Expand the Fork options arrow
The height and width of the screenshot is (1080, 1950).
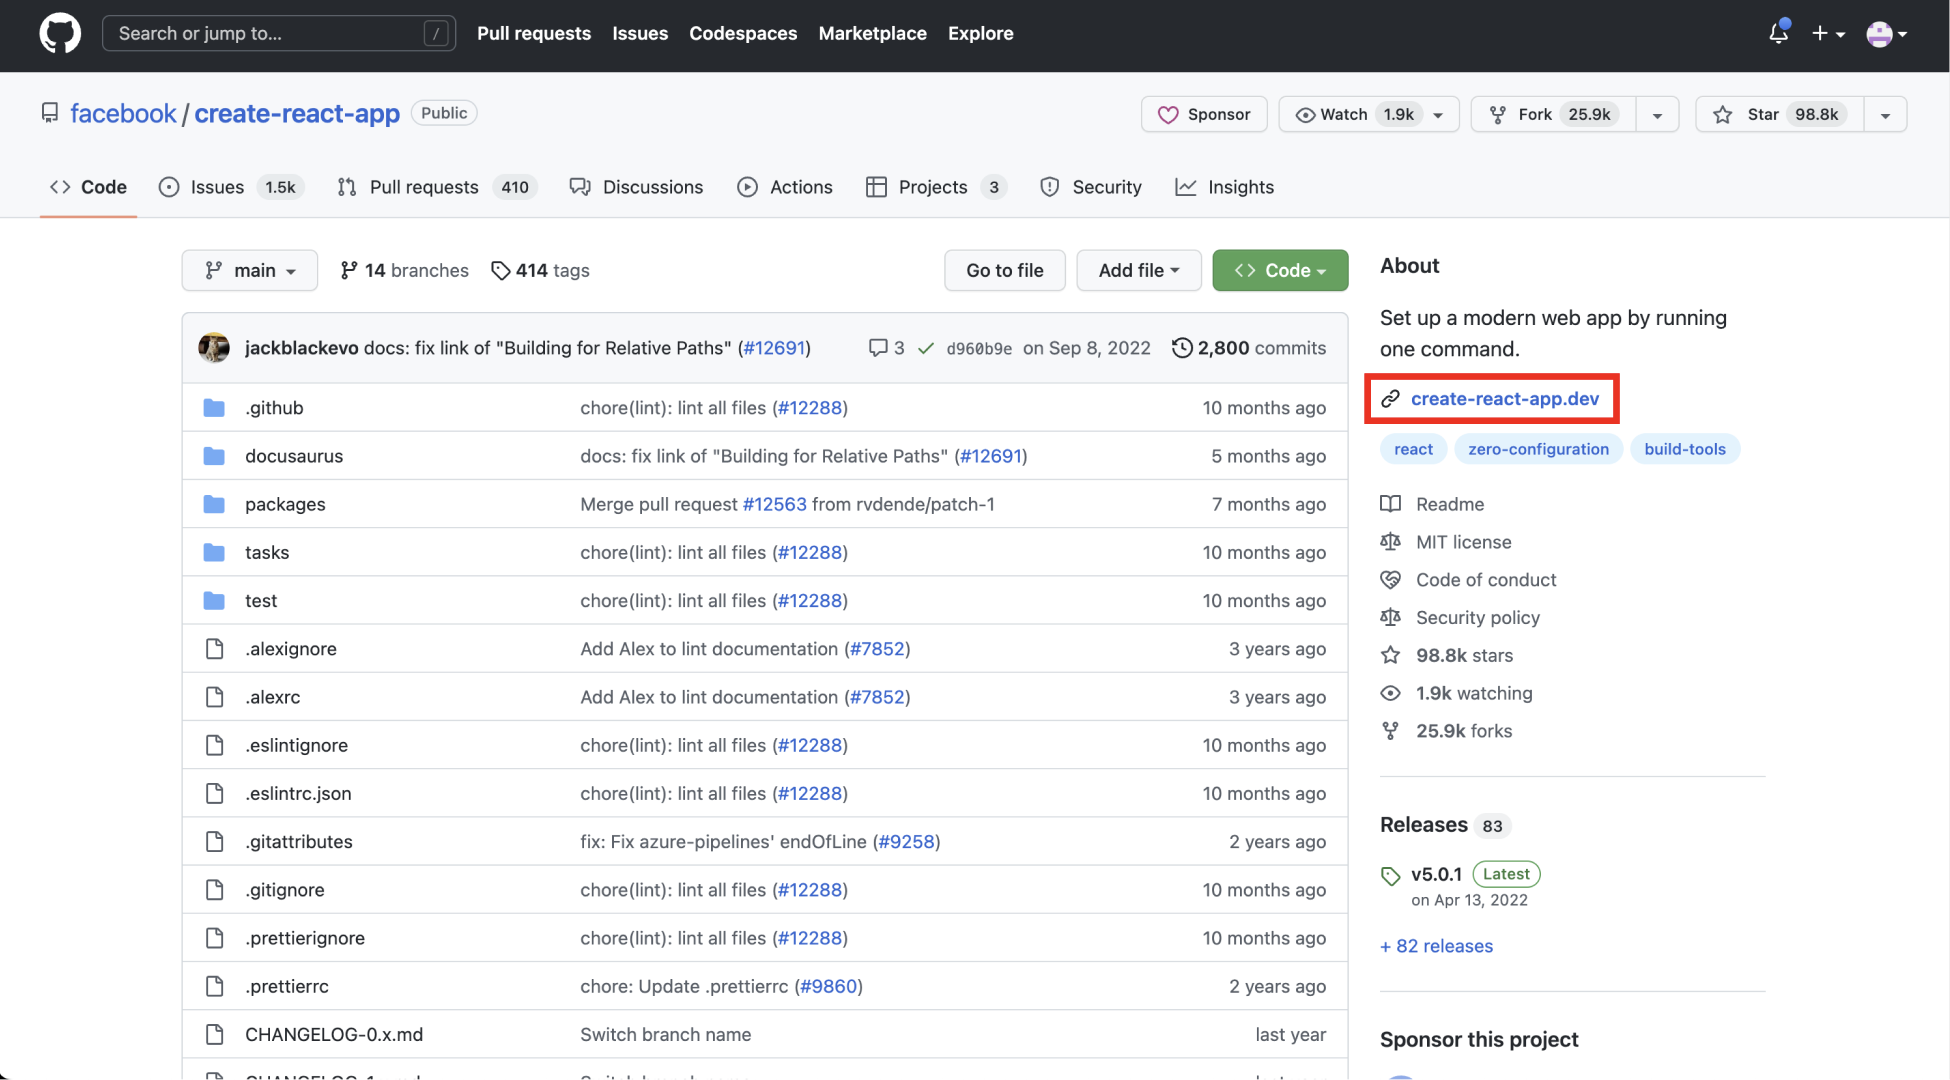tap(1657, 114)
